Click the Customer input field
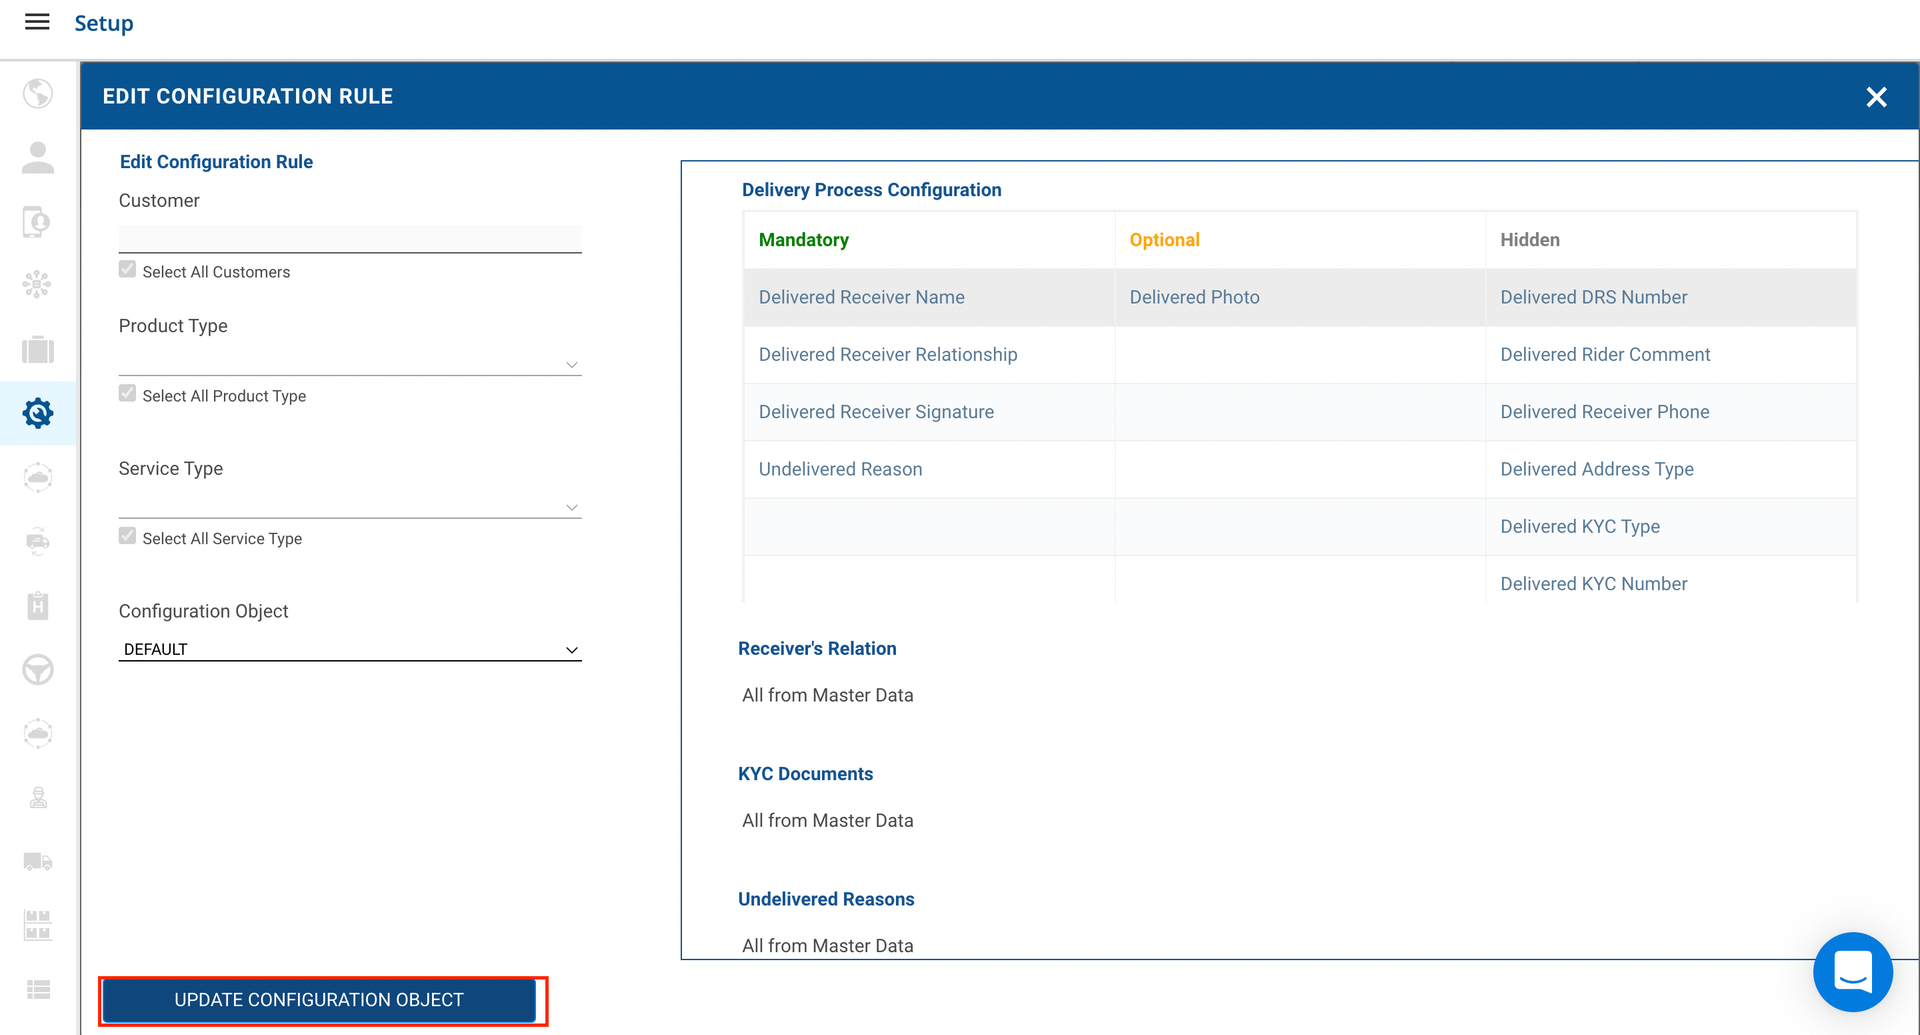Image resolution: width=1920 pixels, height=1035 pixels. click(x=349, y=238)
